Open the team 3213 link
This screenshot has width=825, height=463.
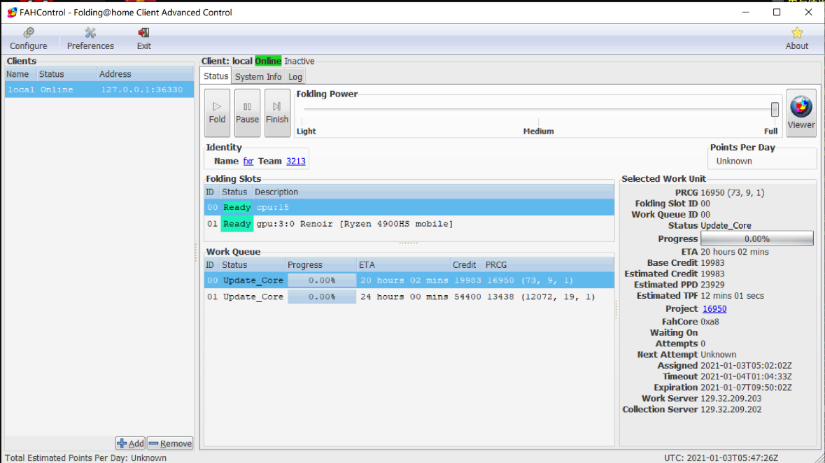pyautogui.click(x=296, y=161)
